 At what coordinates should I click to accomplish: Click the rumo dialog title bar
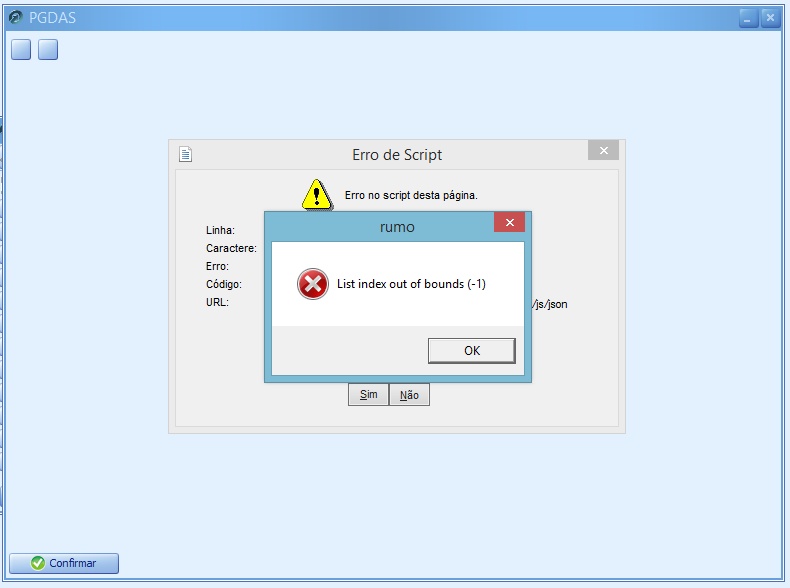[x=380, y=227]
